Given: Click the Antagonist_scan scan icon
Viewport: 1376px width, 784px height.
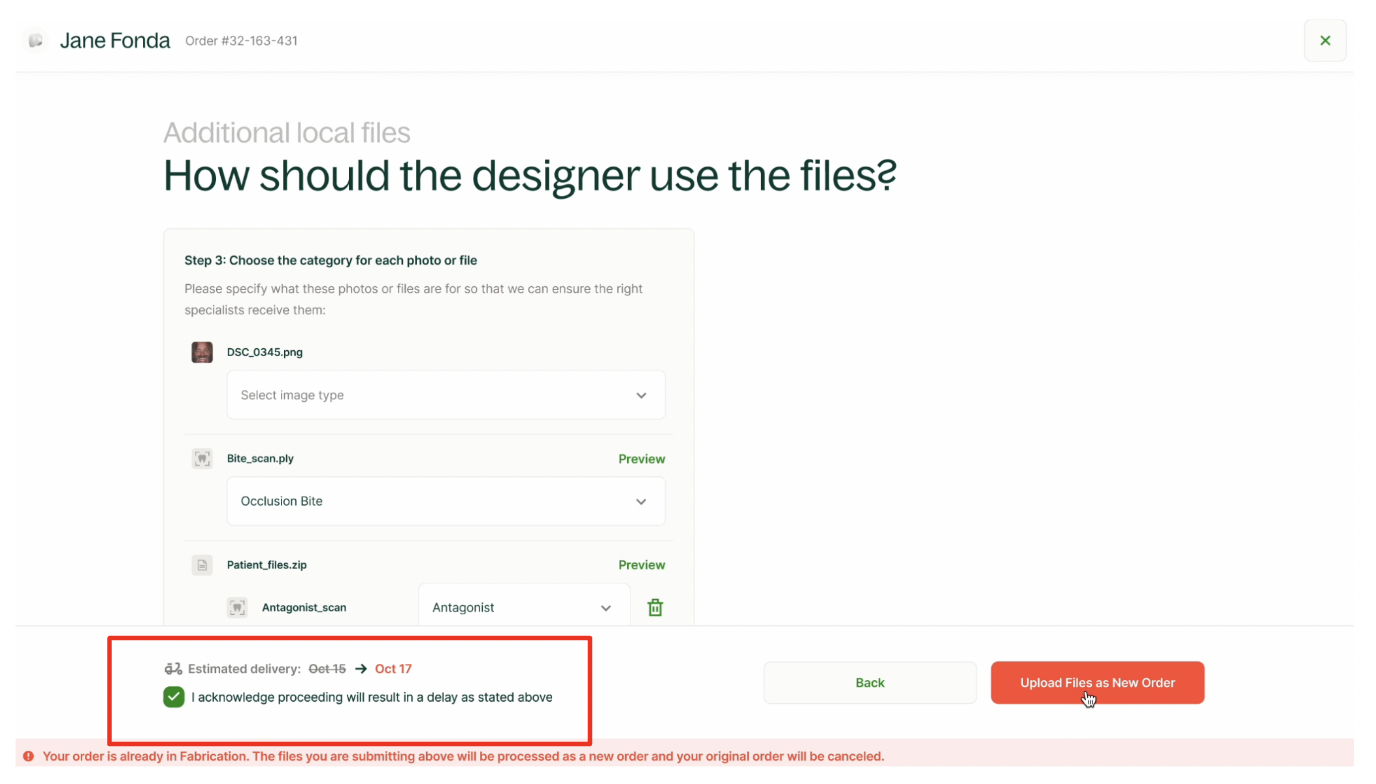Looking at the screenshot, I should [x=237, y=607].
